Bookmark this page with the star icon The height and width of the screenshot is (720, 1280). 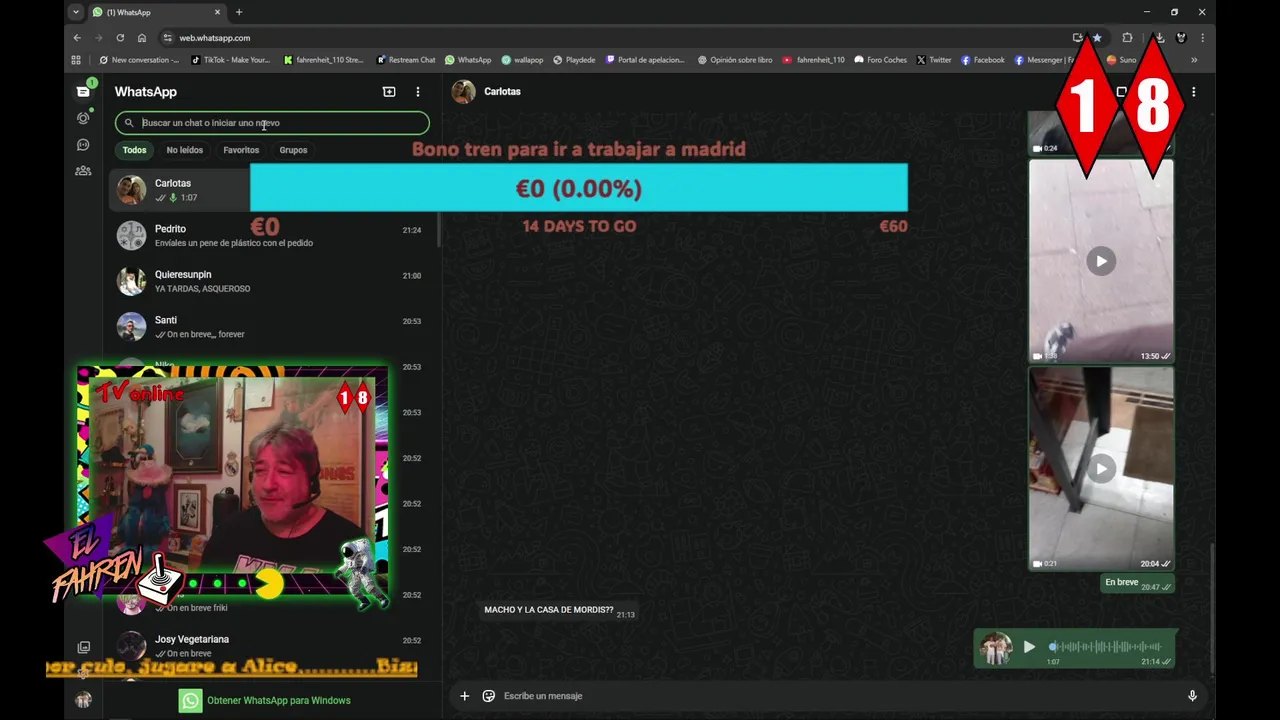tap(1097, 38)
